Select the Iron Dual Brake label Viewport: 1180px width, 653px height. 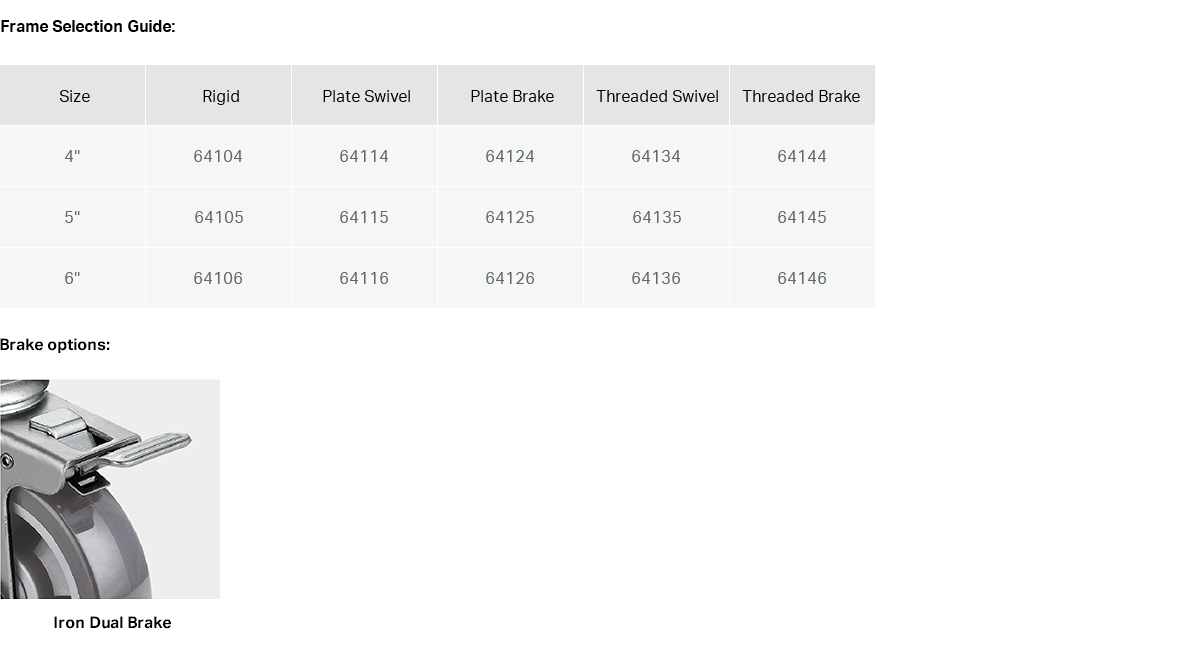tap(112, 623)
